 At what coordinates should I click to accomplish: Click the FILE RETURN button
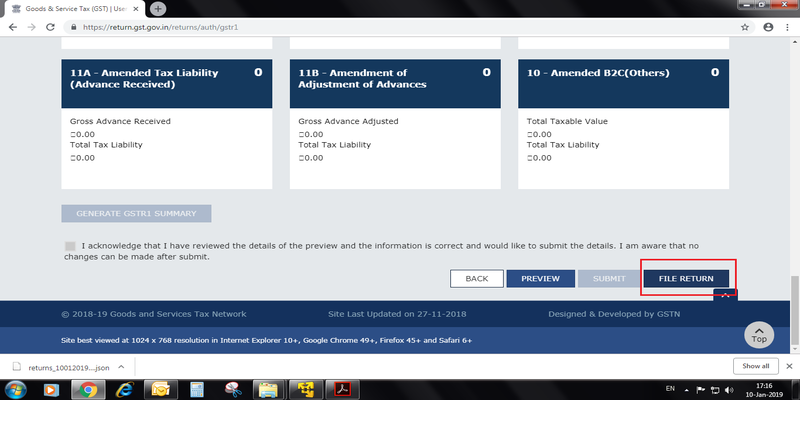[686, 278]
